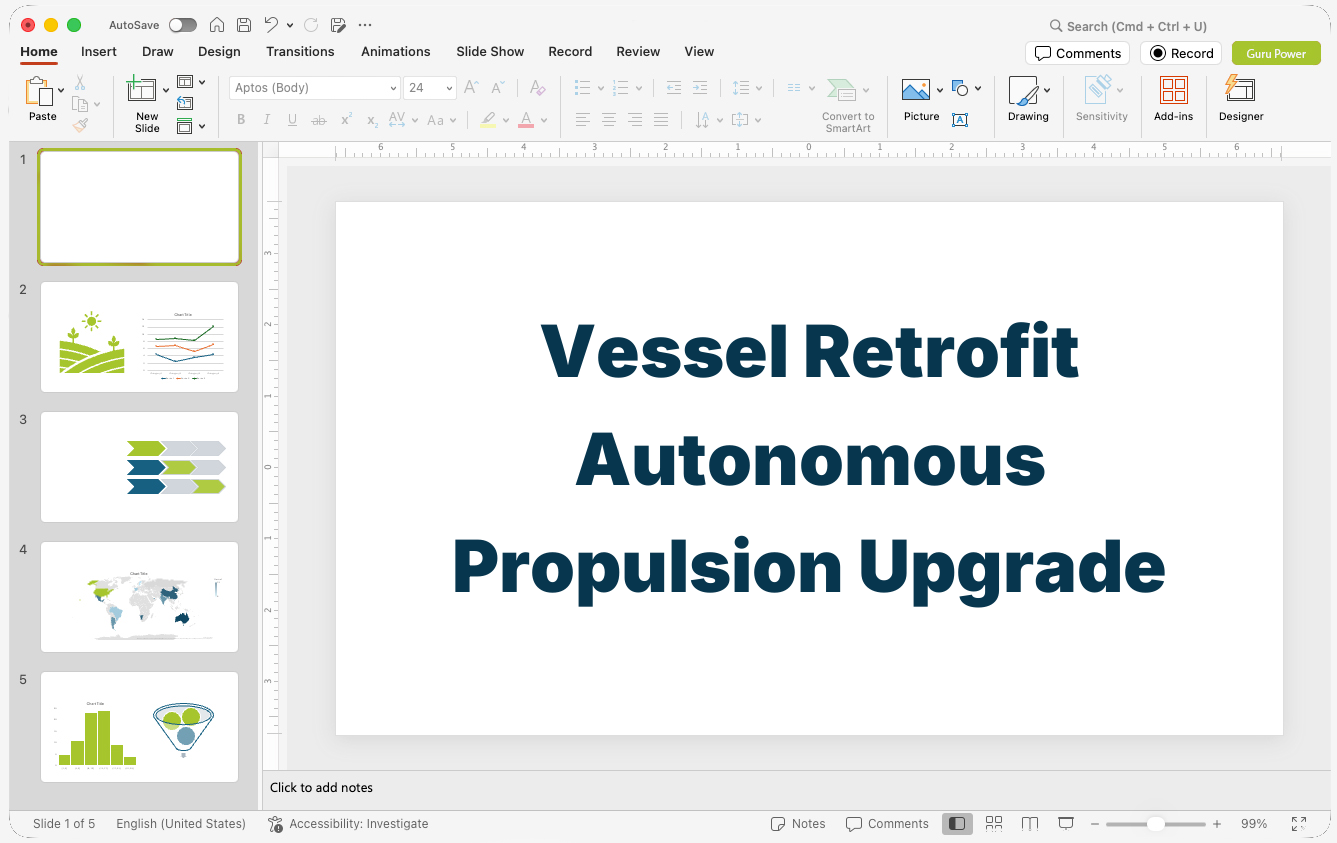Save the presentation with the floppy disk icon

(244, 25)
